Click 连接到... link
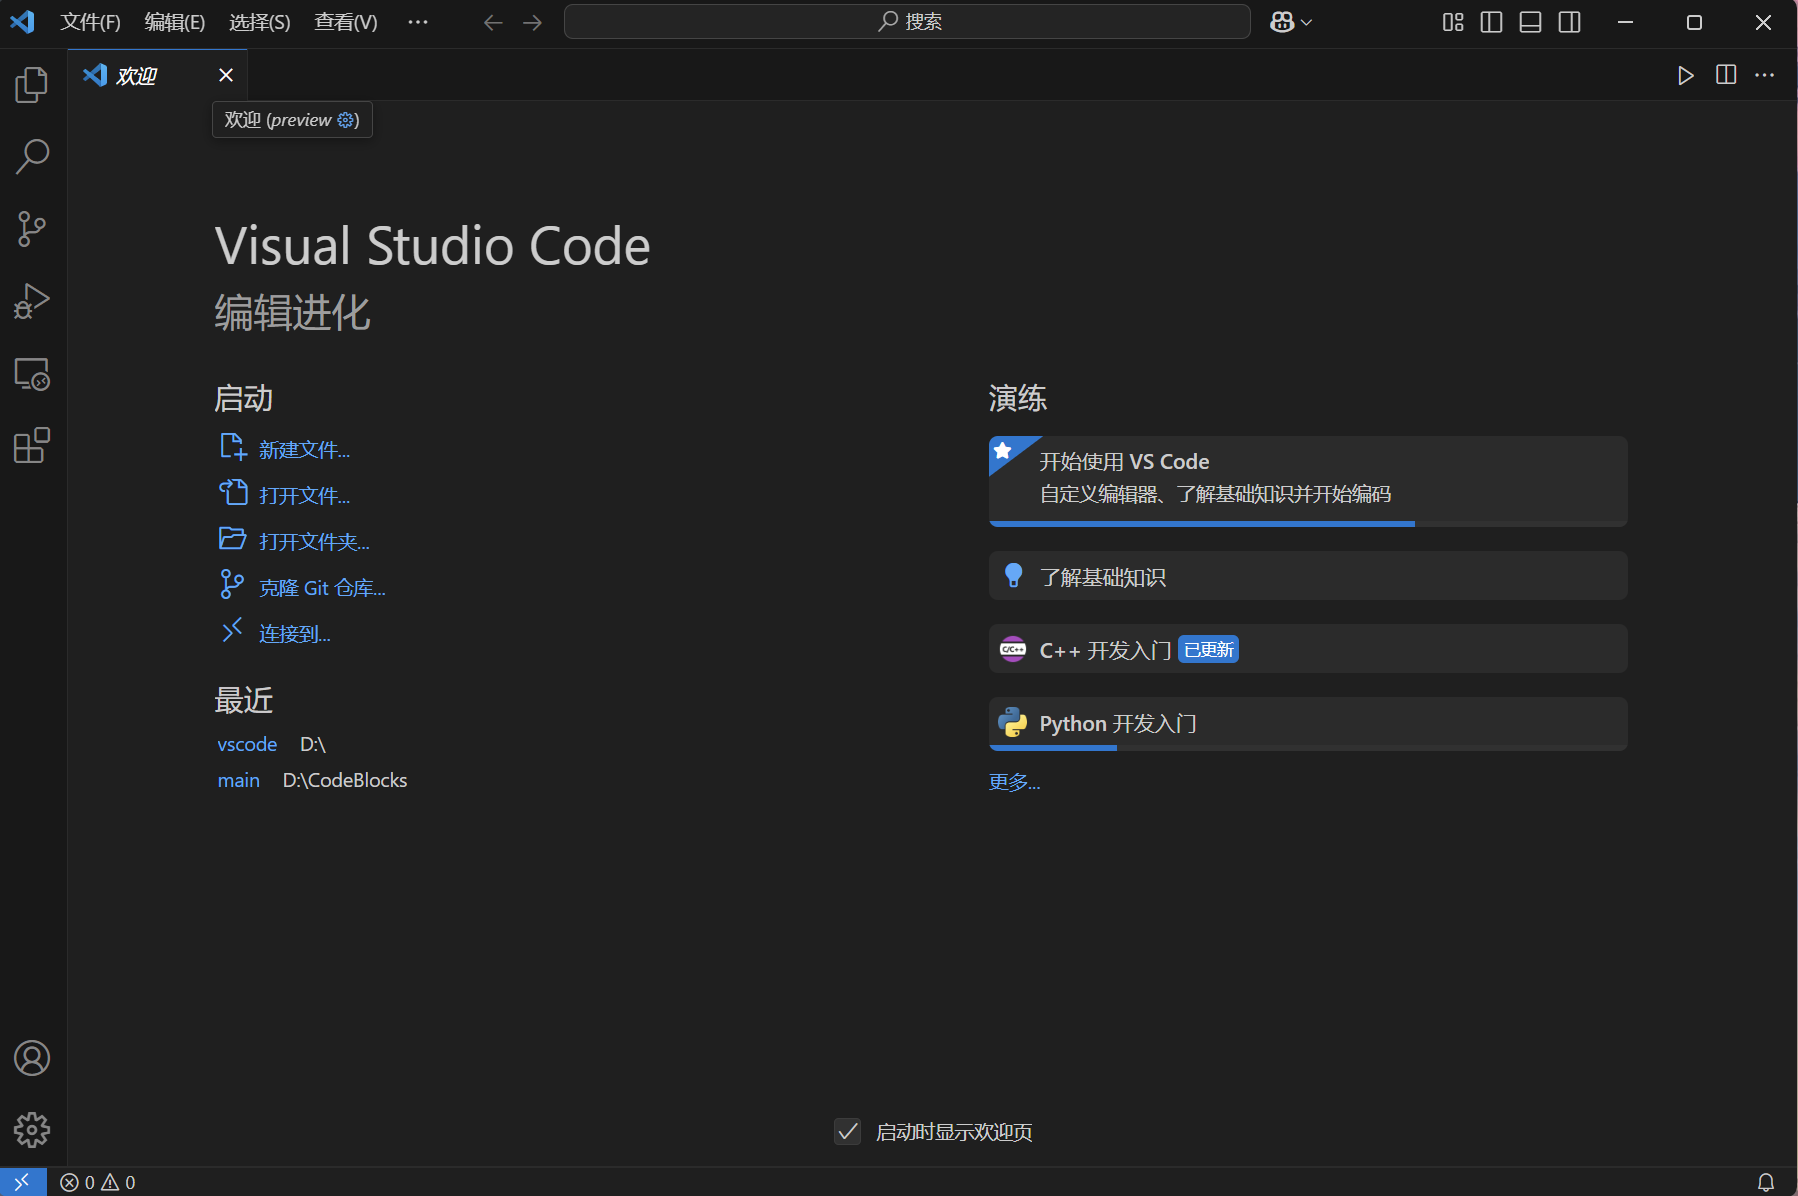The image size is (1798, 1196). [294, 634]
